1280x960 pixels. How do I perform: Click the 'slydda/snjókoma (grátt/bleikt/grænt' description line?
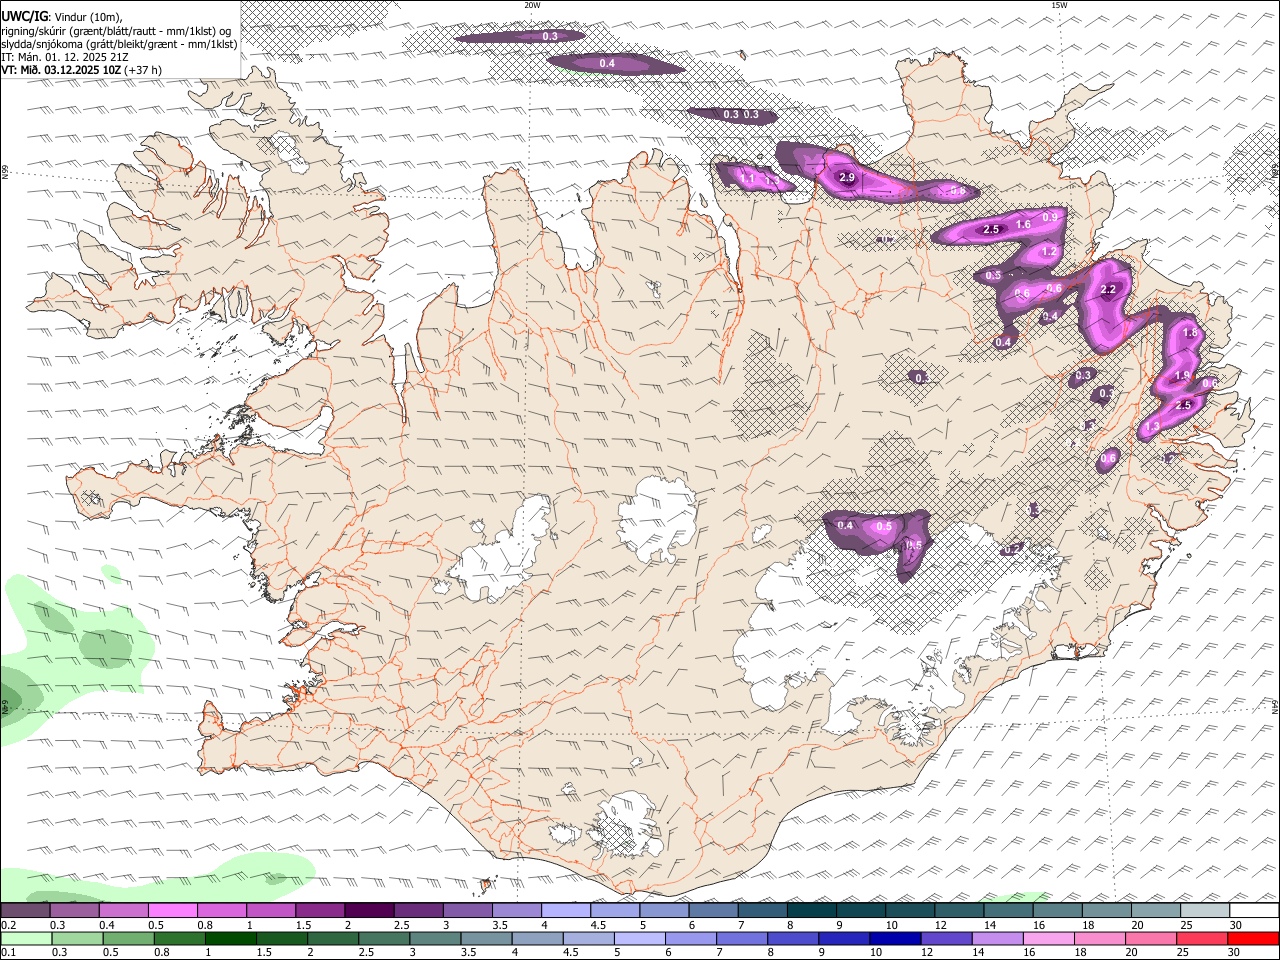coord(119,44)
